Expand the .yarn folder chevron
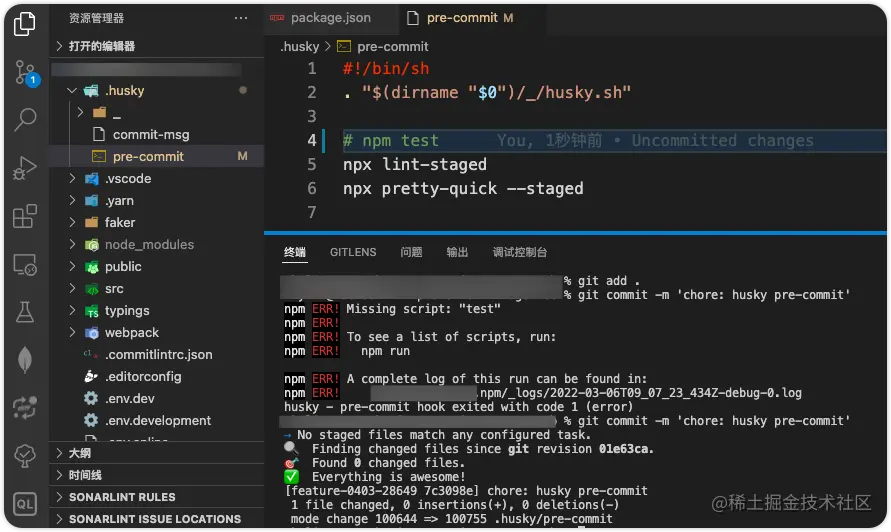The image size is (891, 532). 72,201
